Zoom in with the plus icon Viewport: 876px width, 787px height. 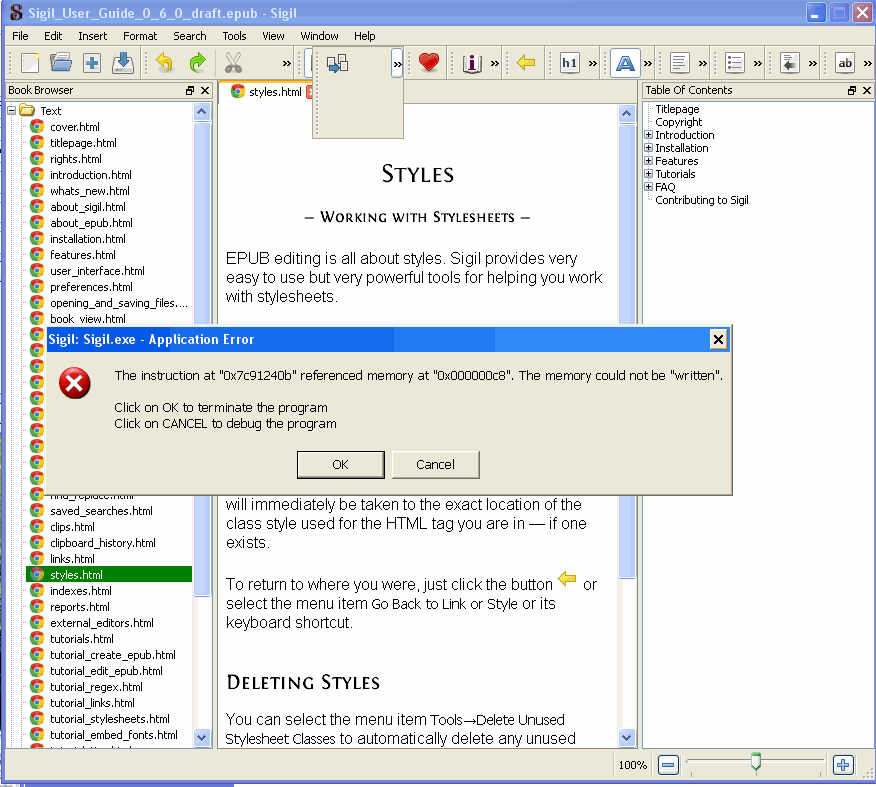pos(843,765)
